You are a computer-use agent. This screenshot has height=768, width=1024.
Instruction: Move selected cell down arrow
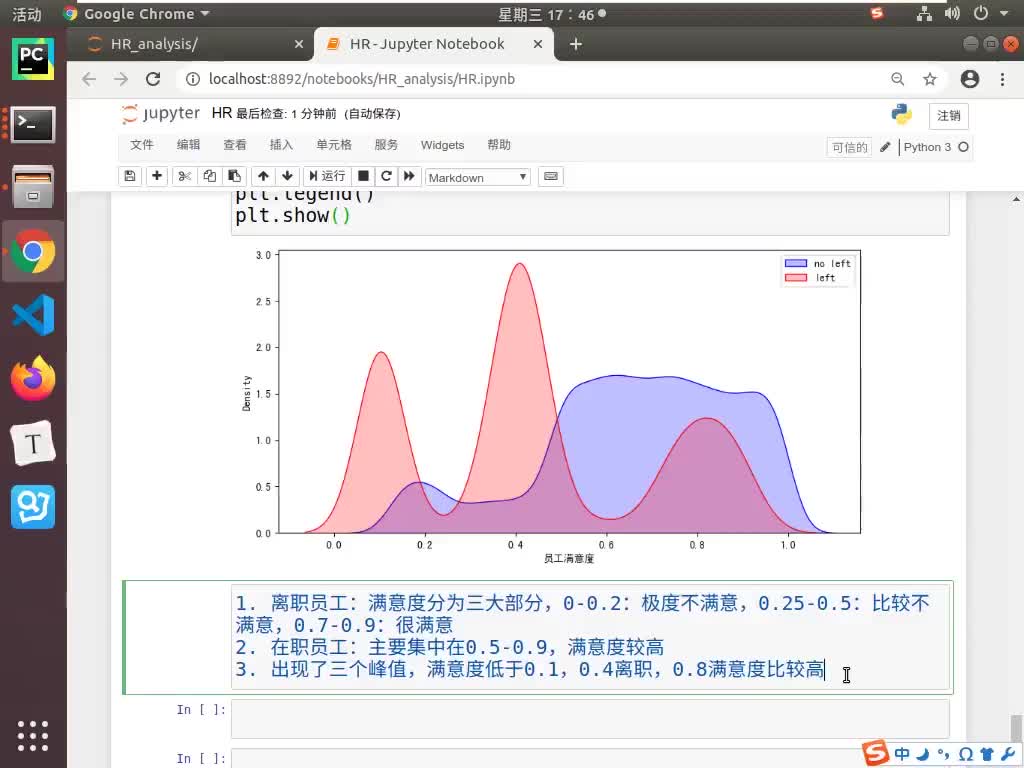coord(287,176)
